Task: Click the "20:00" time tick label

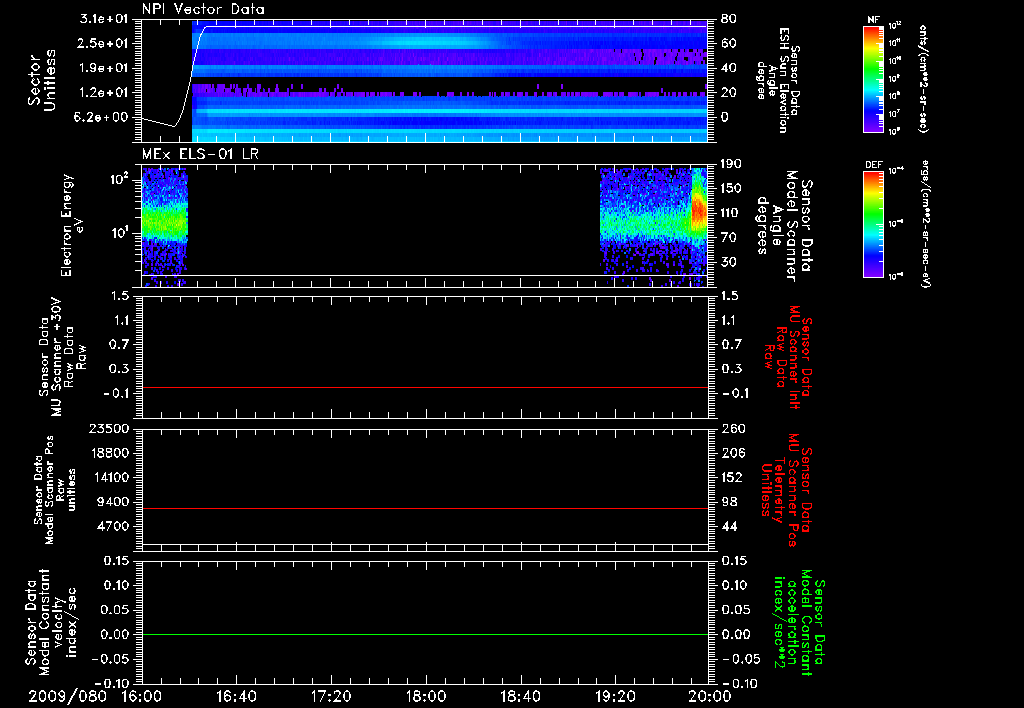Action: tap(710, 696)
